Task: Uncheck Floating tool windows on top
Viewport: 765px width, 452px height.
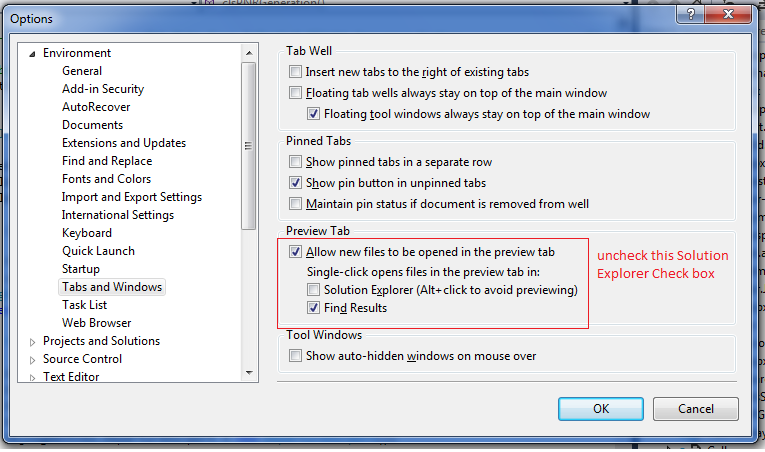Action: (x=313, y=114)
